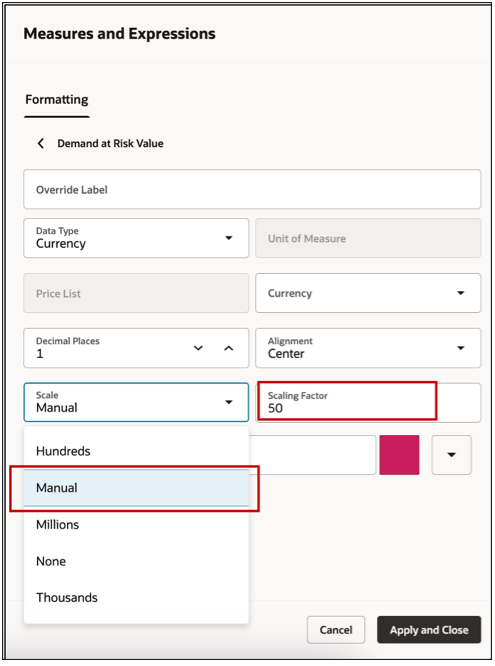Screen dimensions: 495x666
Task: Click the Cancel button
Action: (x=336, y=630)
